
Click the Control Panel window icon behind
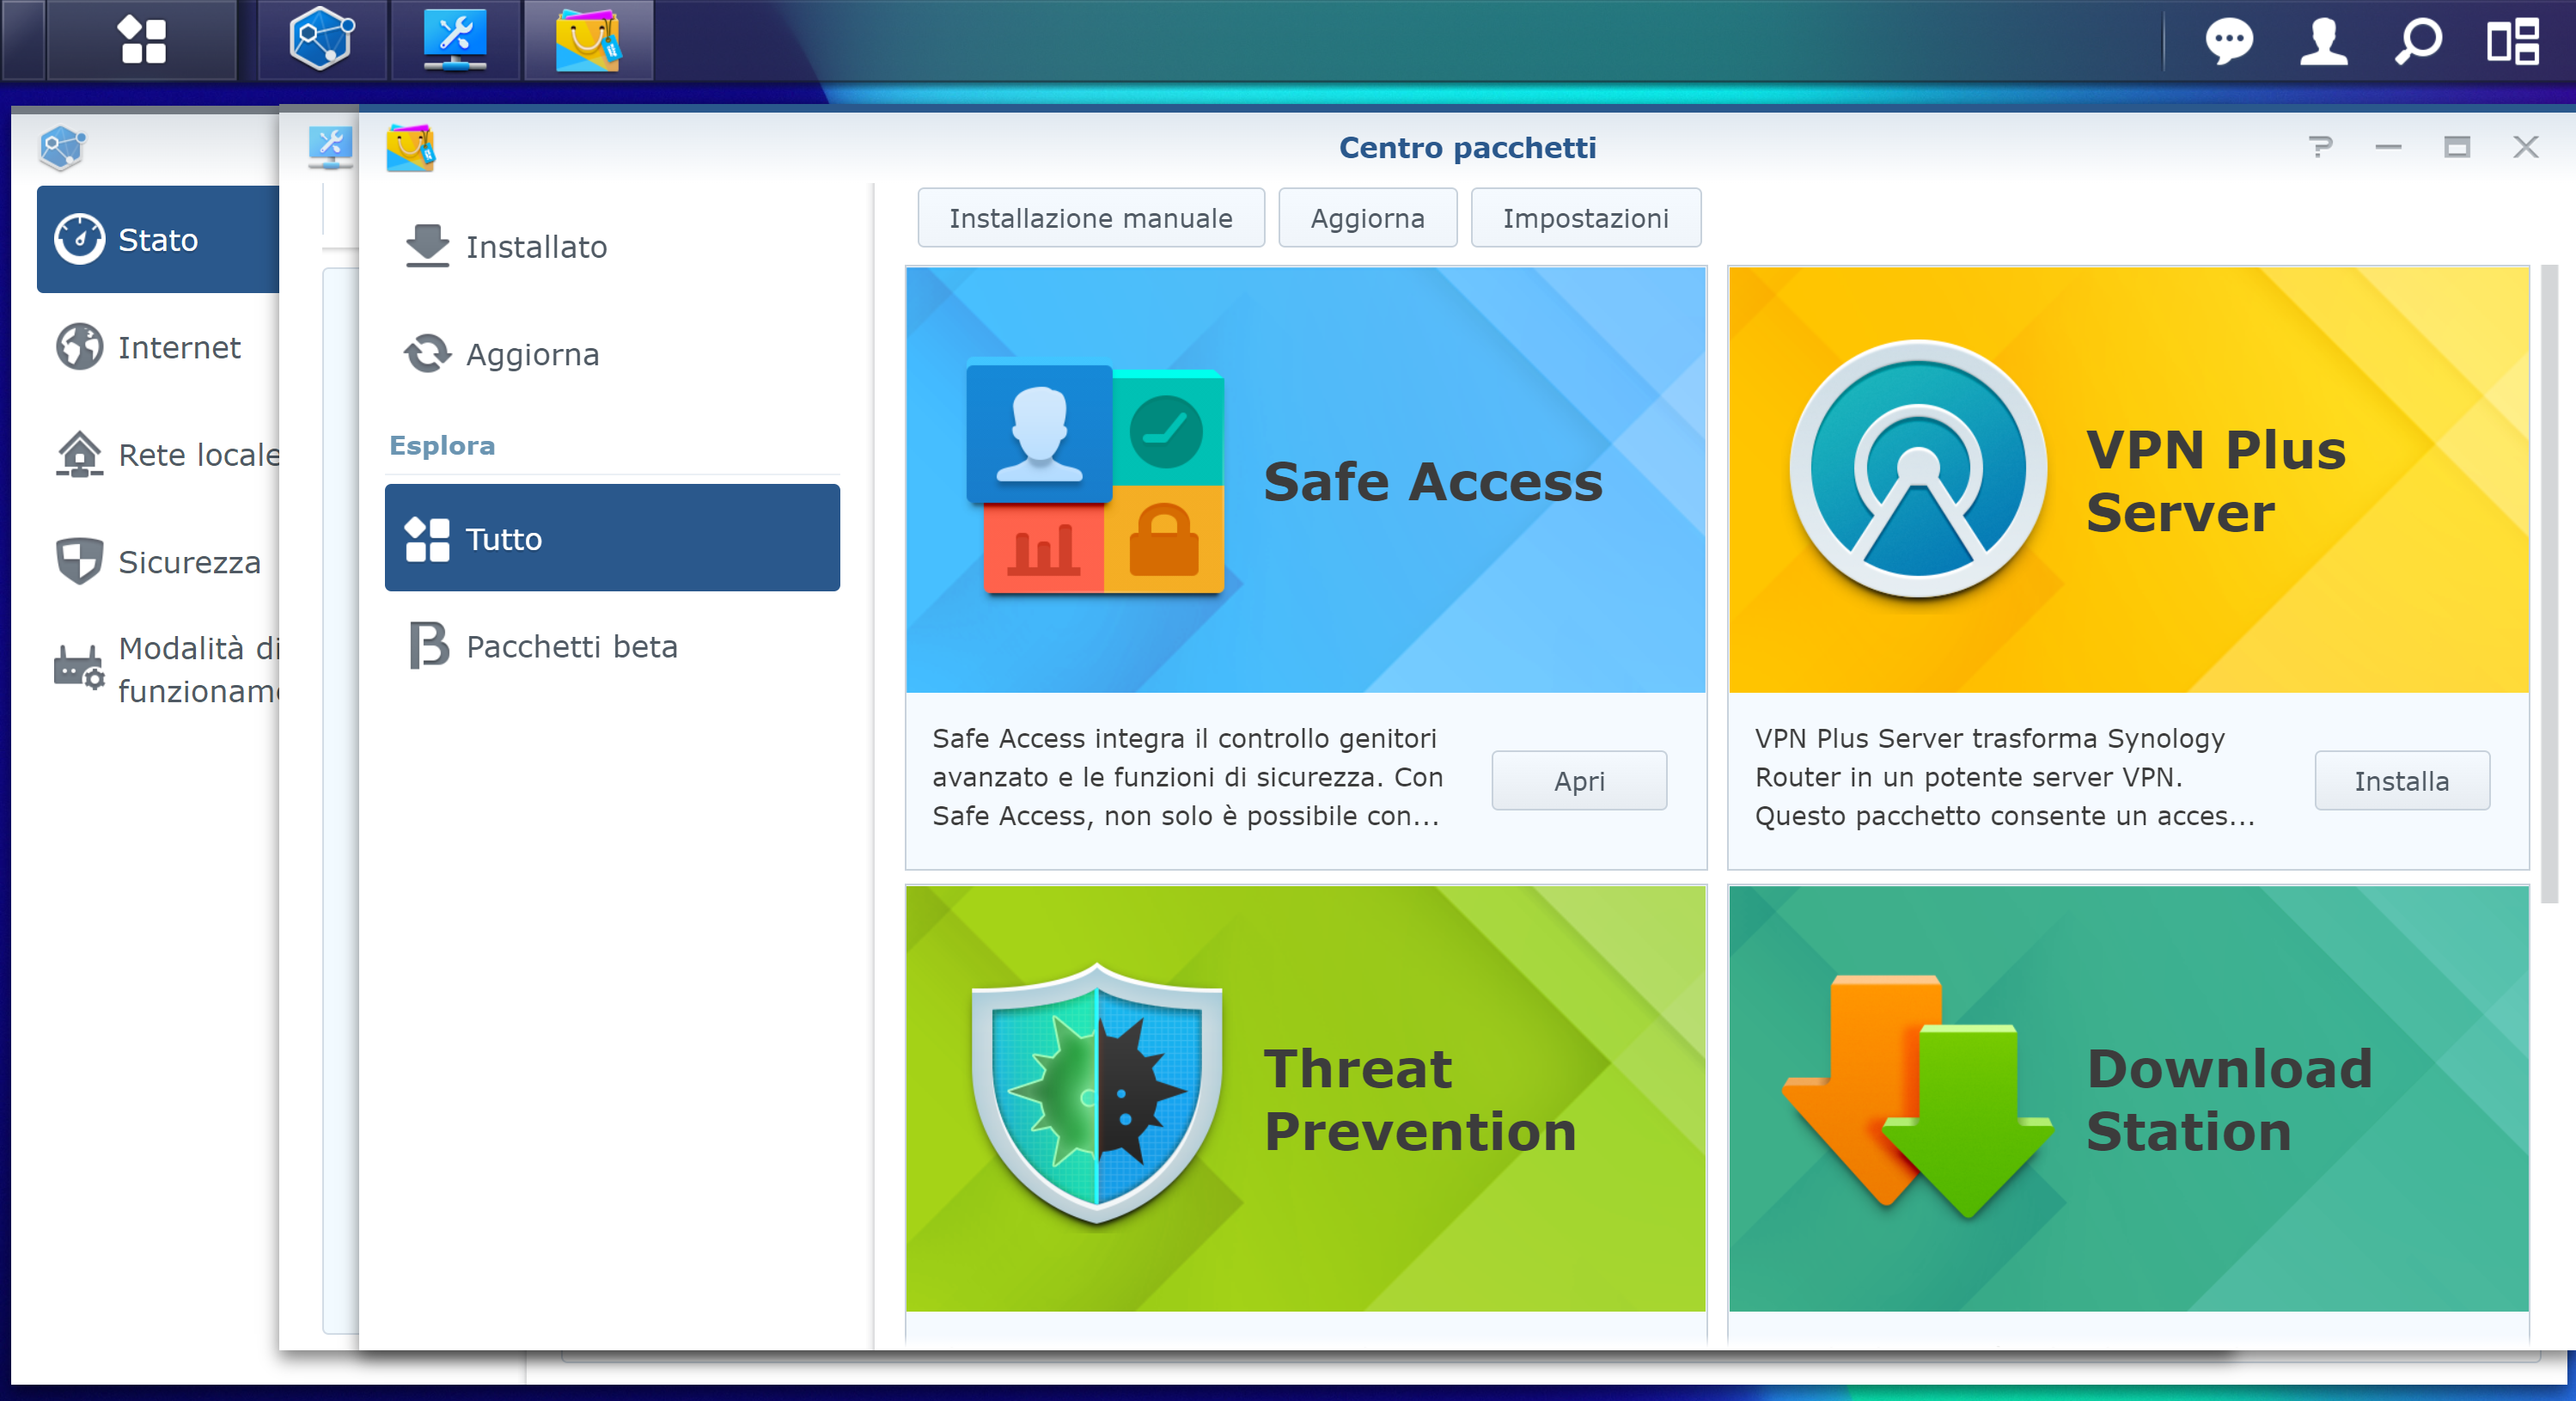click(x=331, y=147)
